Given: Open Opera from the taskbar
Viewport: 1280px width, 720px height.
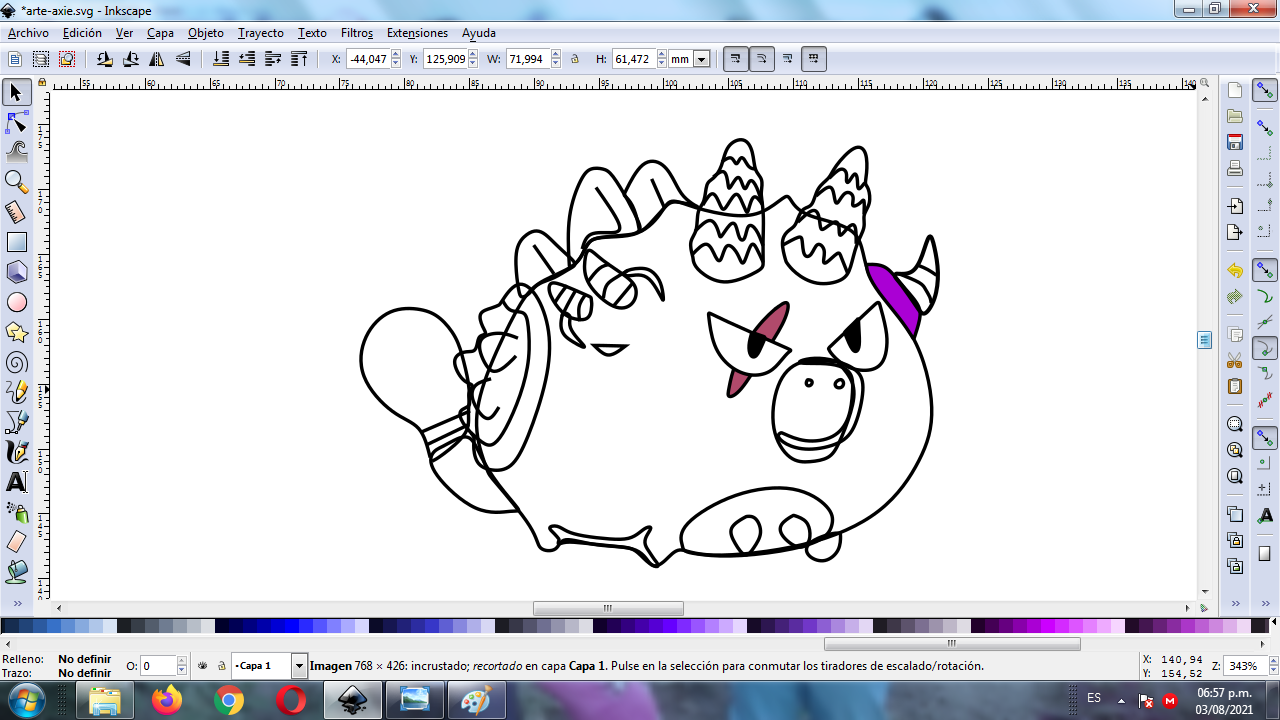Looking at the screenshot, I should [291, 701].
